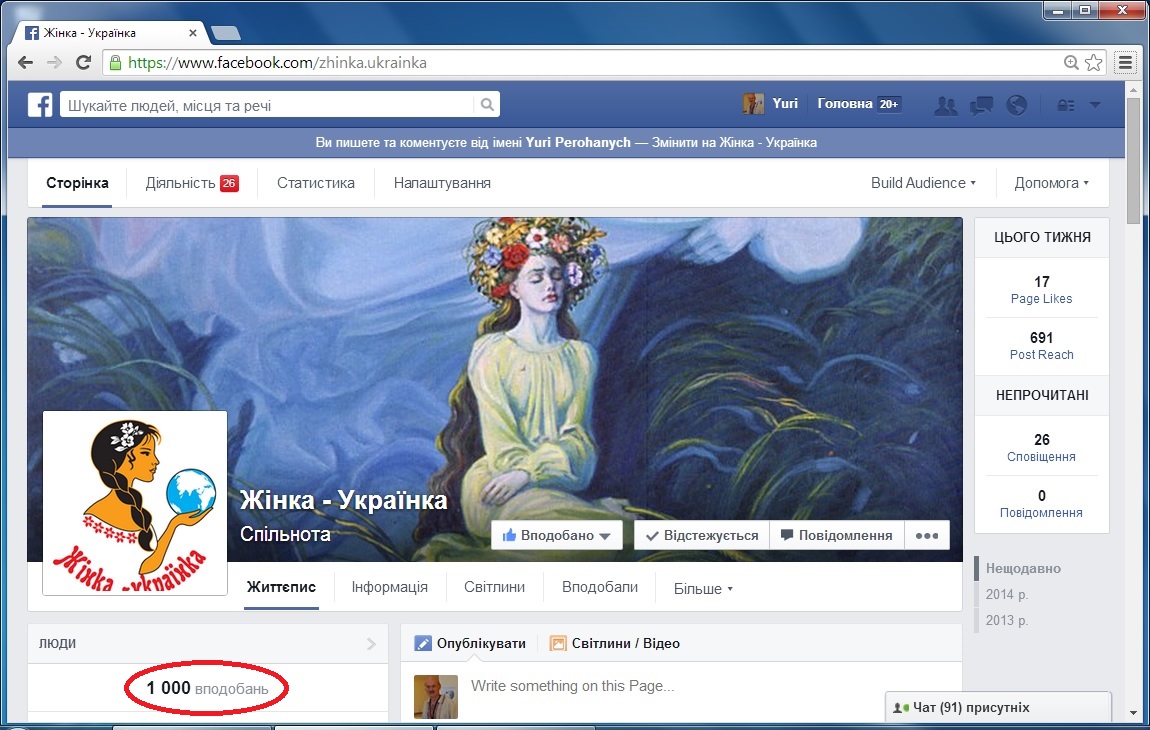Expand the Більше tab menu
Image resolution: width=1150 pixels, height=730 pixels.
[x=702, y=588]
